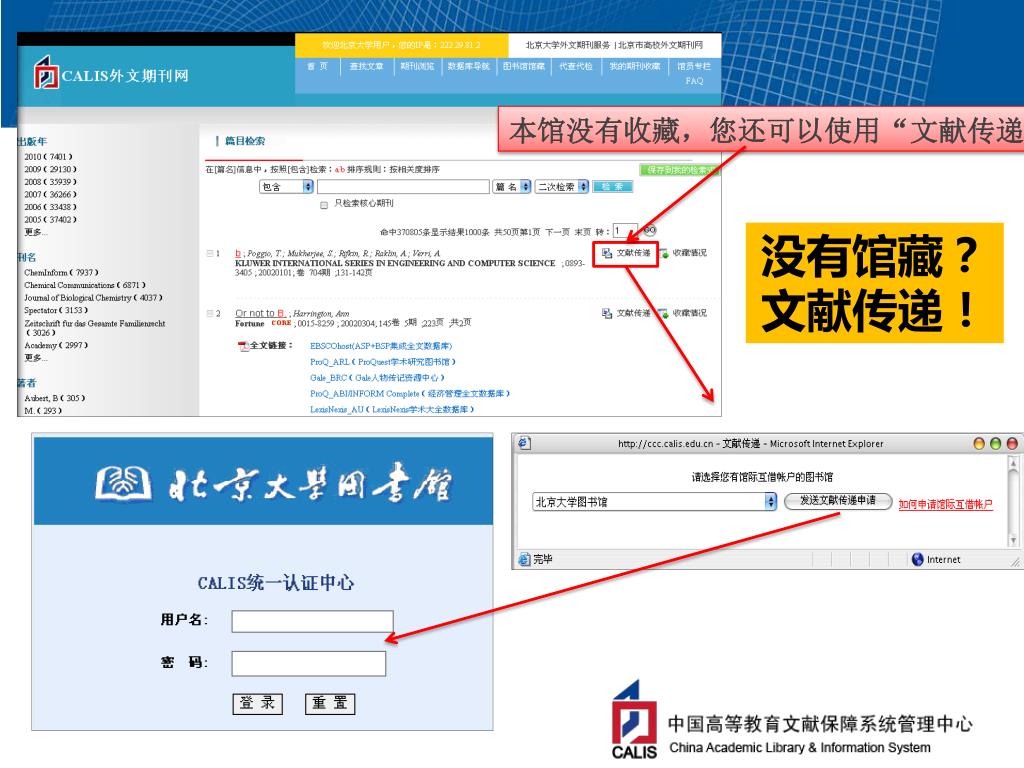
Task: Expand 更多 under the 出版年 list
Action: [35, 232]
